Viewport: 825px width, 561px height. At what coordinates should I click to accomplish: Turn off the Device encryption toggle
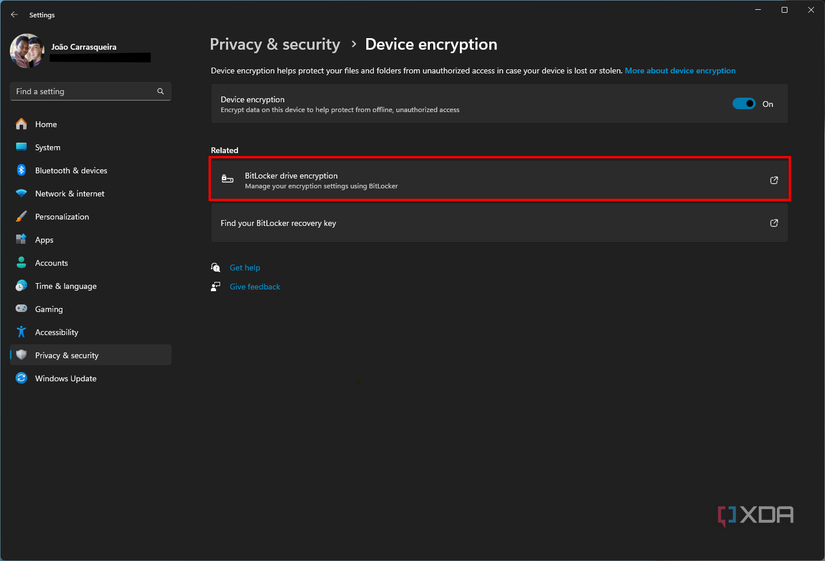coord(744,104)
